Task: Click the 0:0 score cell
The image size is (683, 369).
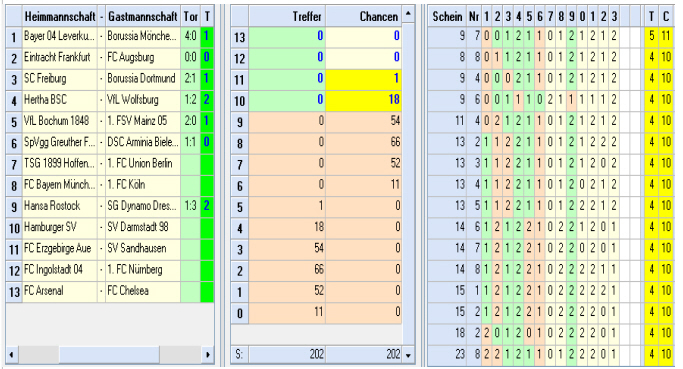Action: point(190,58)
